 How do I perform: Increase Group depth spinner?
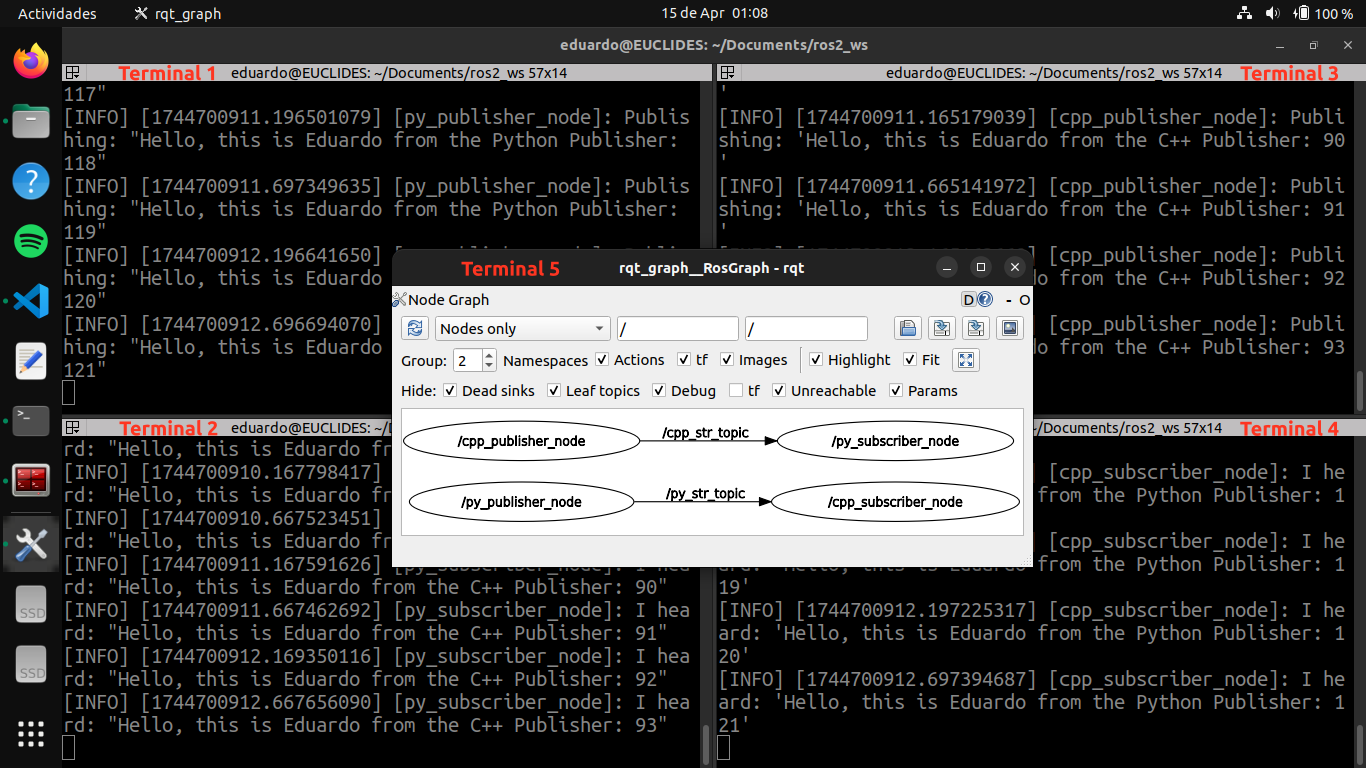coord(489,354)
